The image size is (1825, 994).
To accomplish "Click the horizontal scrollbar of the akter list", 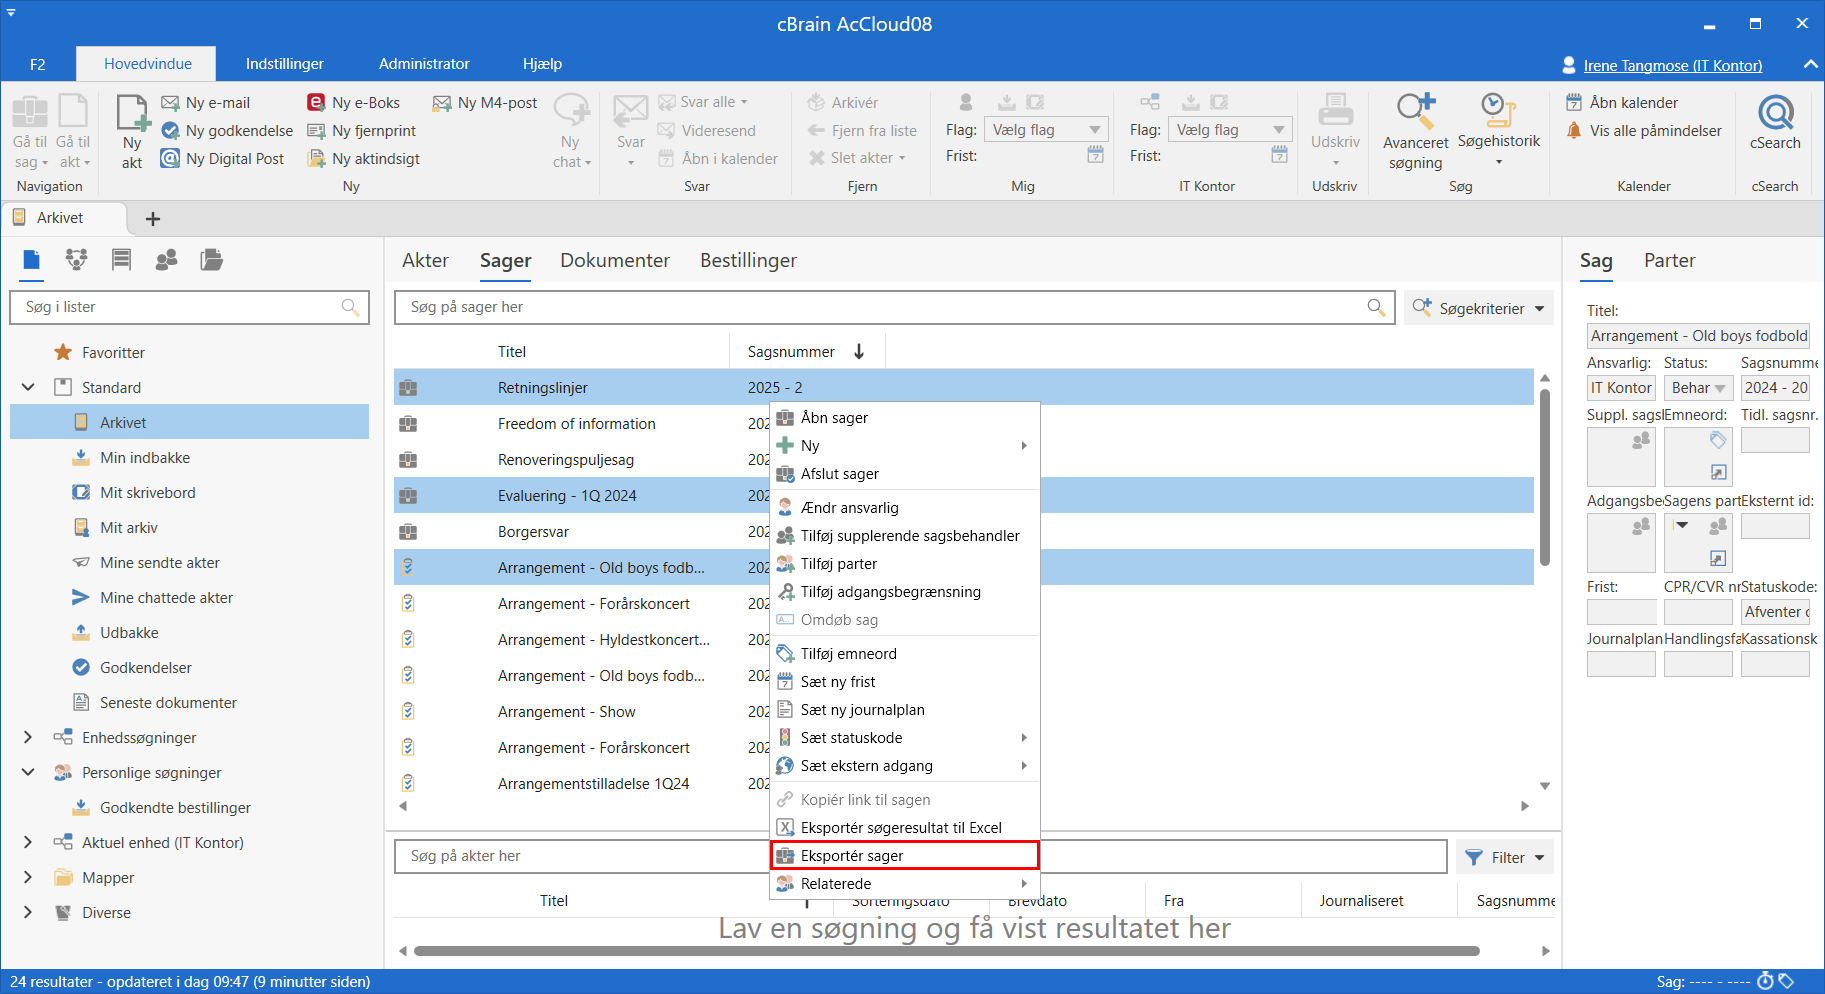I will [947, 951].
